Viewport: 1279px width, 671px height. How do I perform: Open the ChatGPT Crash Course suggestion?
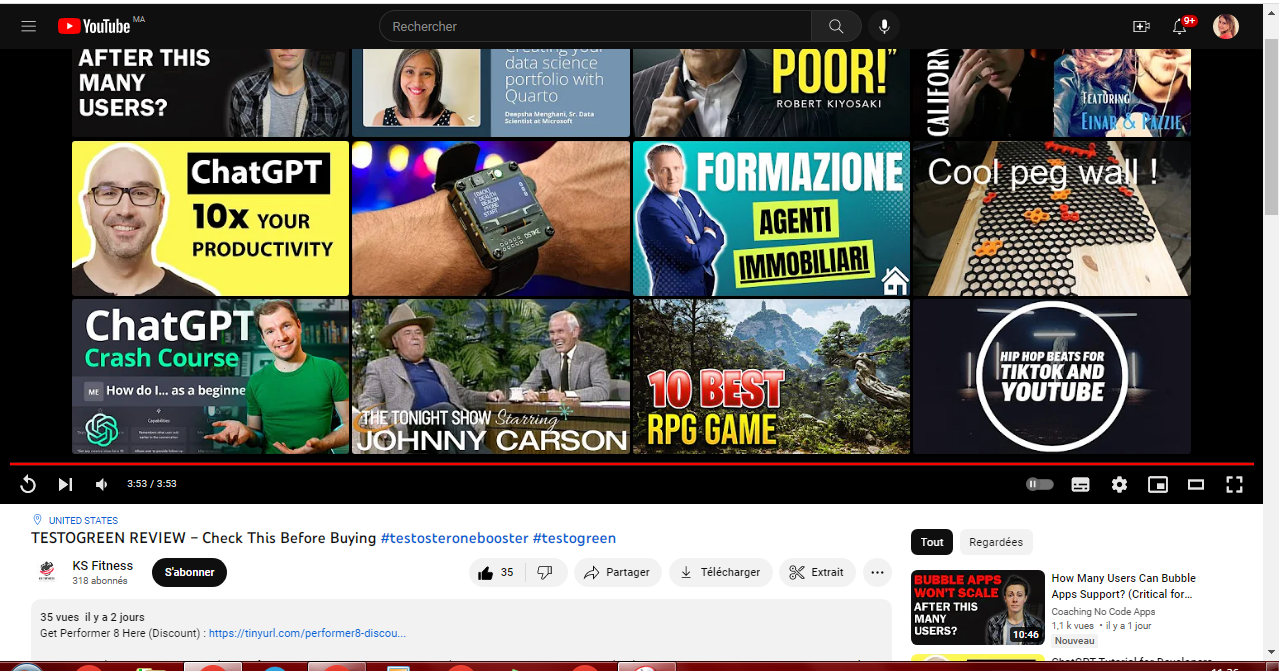(210, 376)
